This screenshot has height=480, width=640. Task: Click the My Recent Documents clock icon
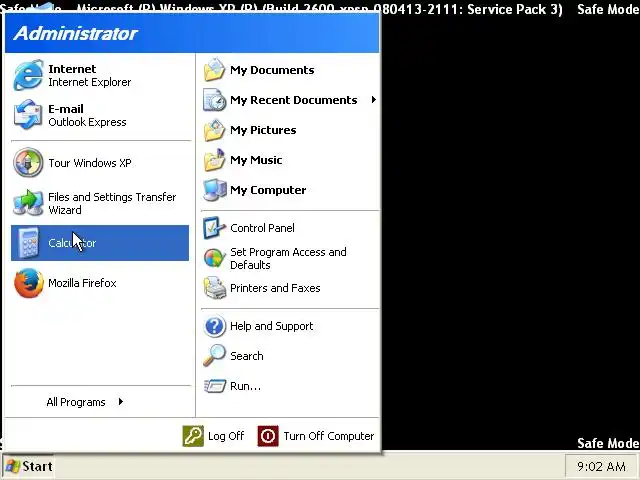click(x=214, y=100)
